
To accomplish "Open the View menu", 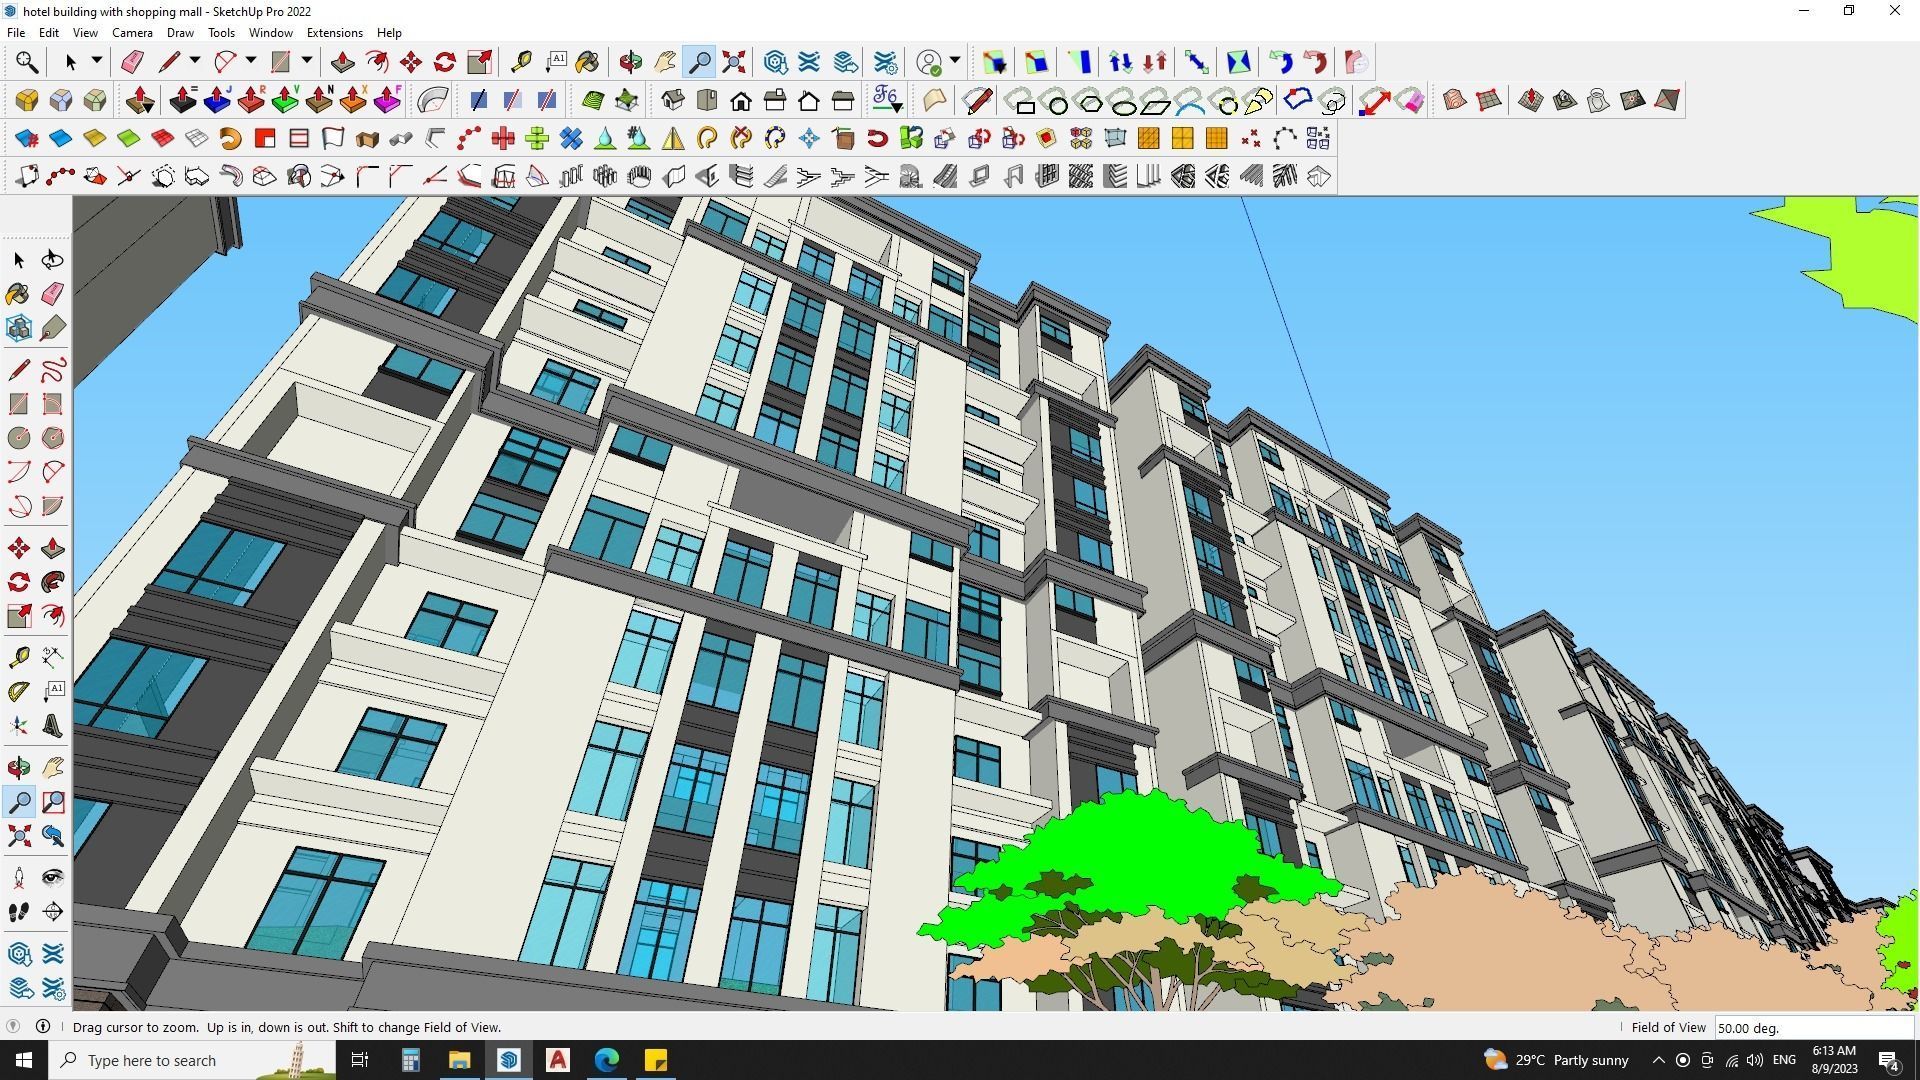I will point(85,33).
